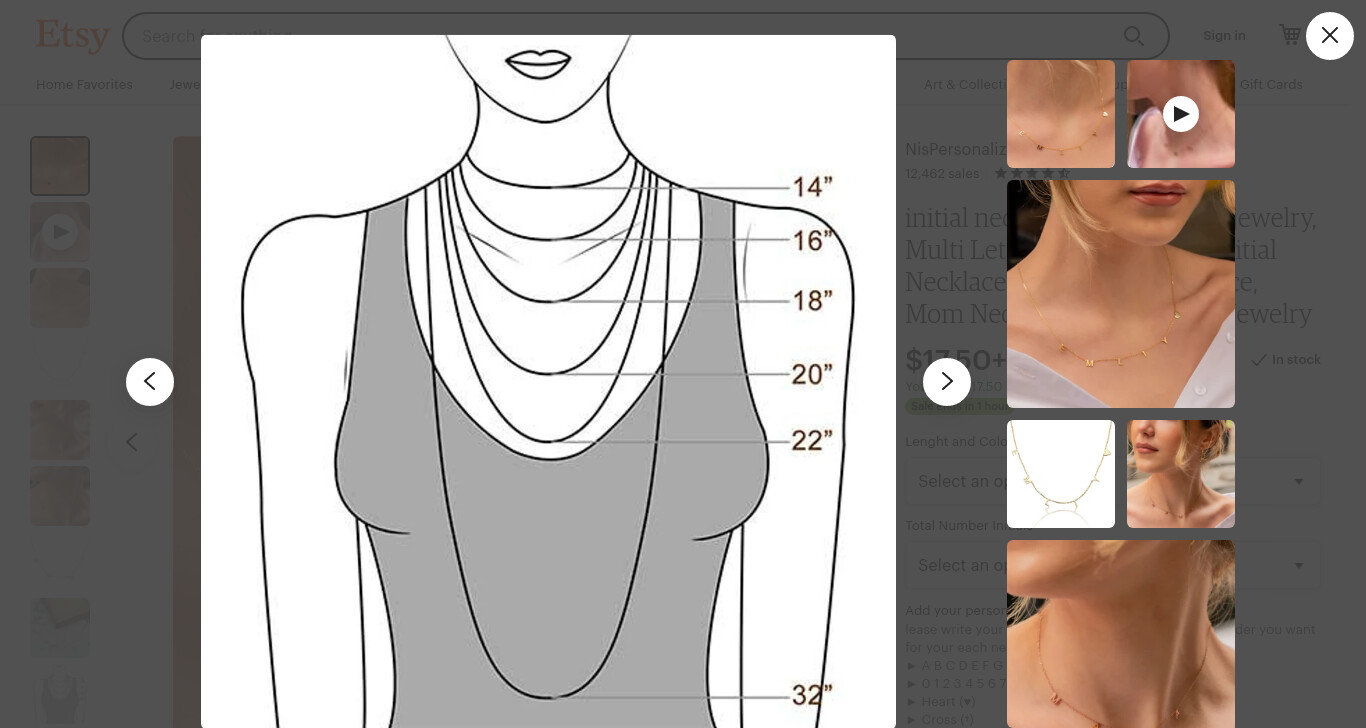The height and width of the screenshot is (728, 1366).
Task: Click the shop star rating
Action: (x=1032, y=173)
